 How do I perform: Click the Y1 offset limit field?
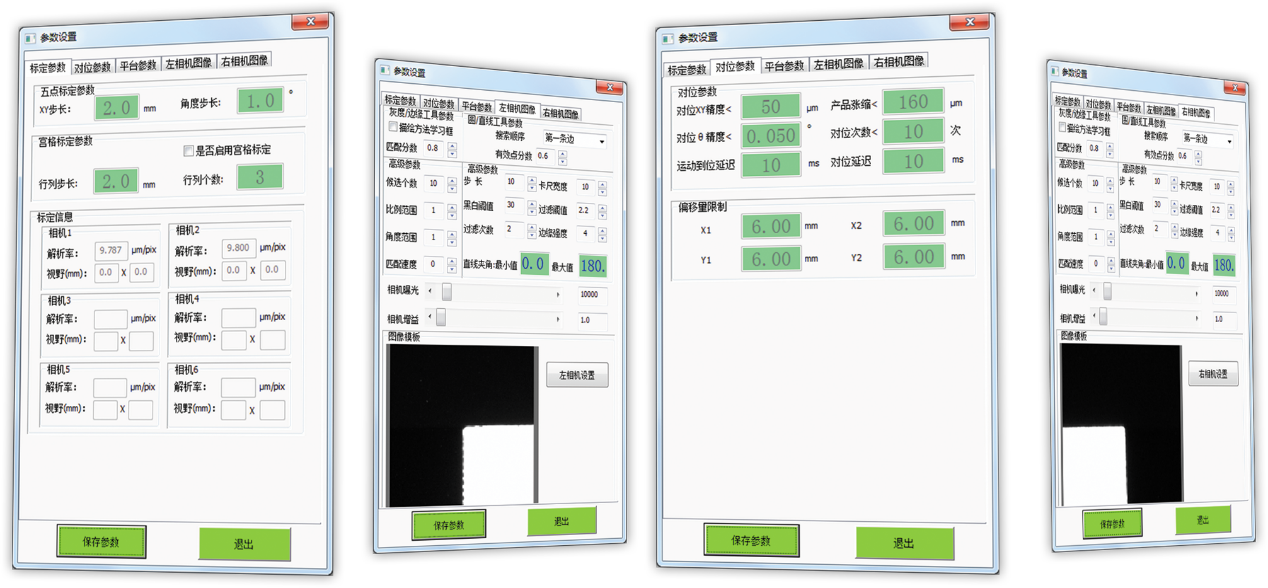tap(772, 259)
